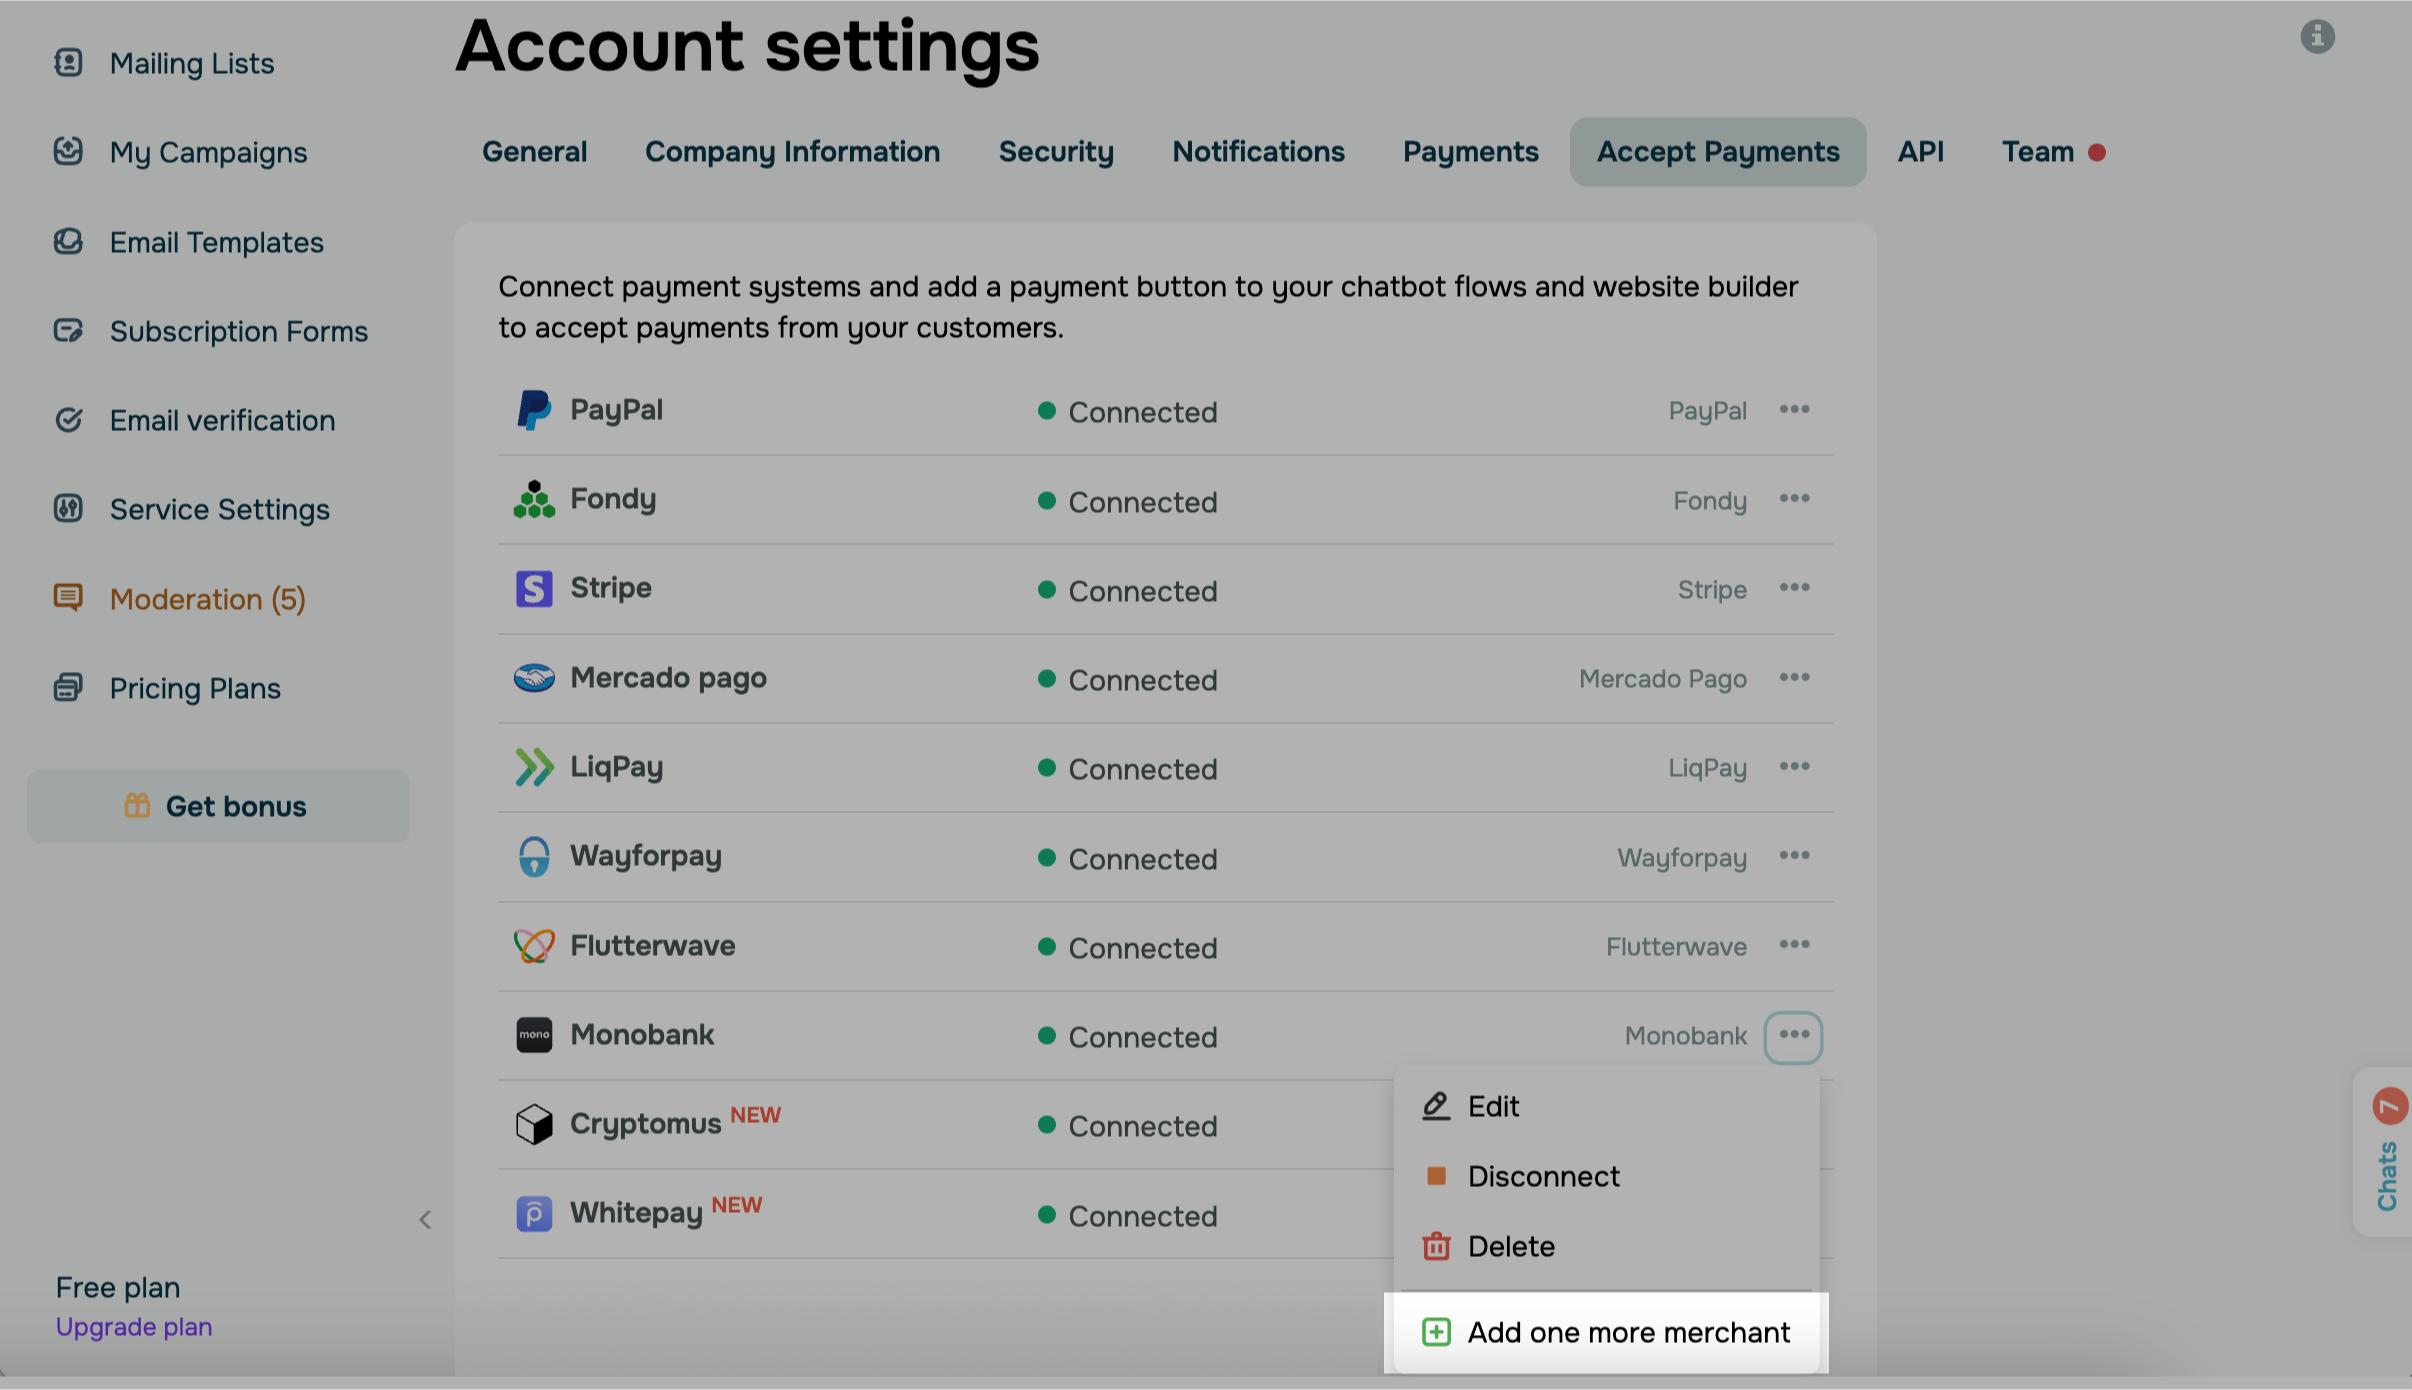This screenshot has height=1390, width=2412.
Task: Choose Delete in the Monobank menu
Action: (1510, 1246)
